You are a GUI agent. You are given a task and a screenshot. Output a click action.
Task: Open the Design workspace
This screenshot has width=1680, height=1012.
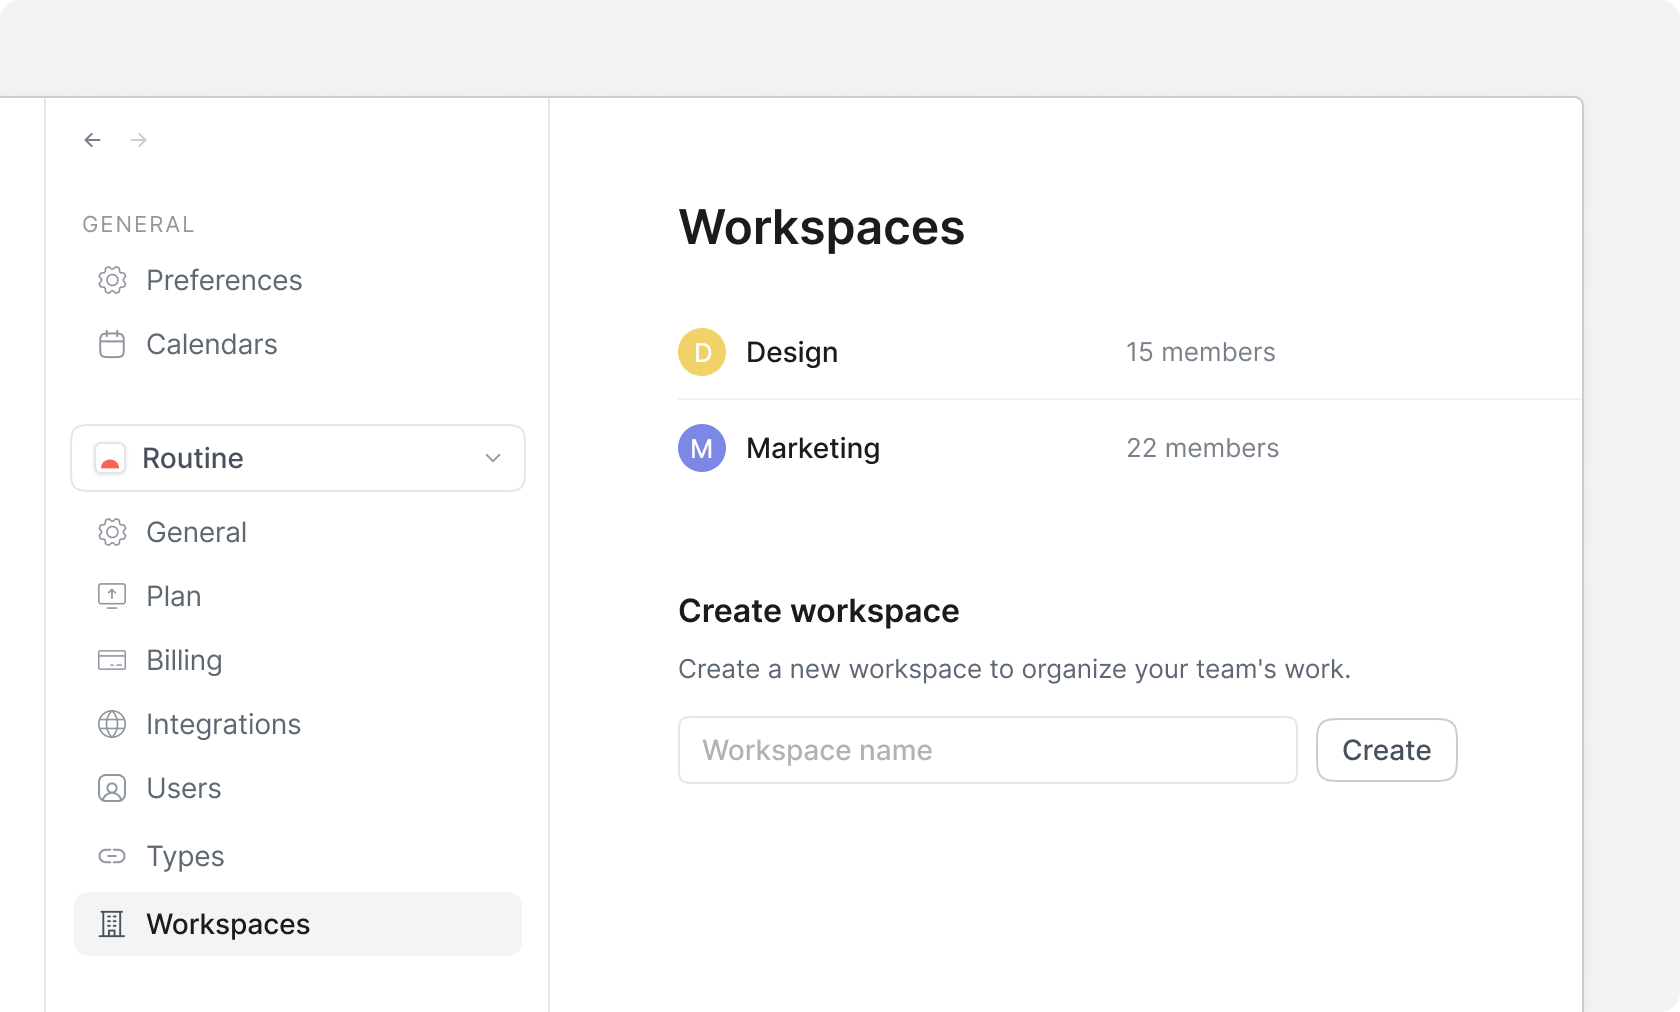[791, 352]
